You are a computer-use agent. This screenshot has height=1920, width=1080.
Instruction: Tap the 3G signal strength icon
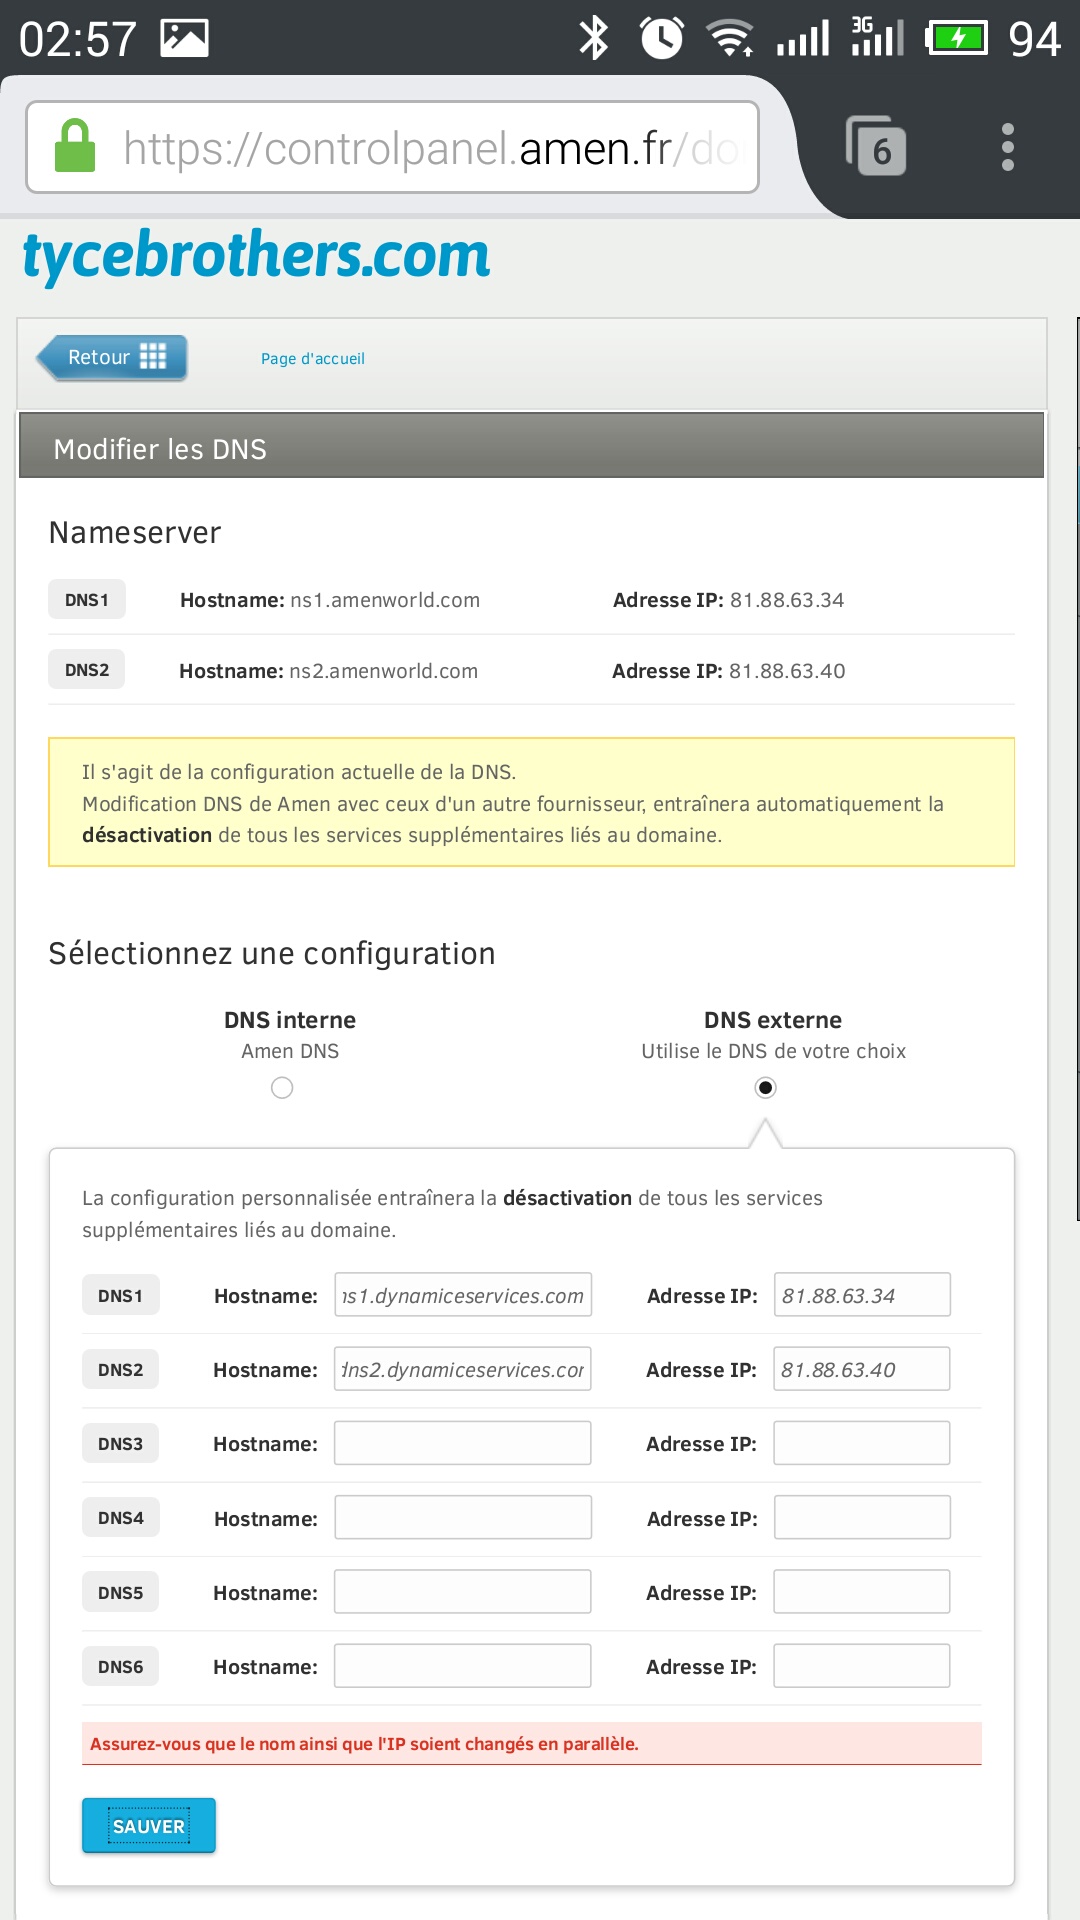878,36
